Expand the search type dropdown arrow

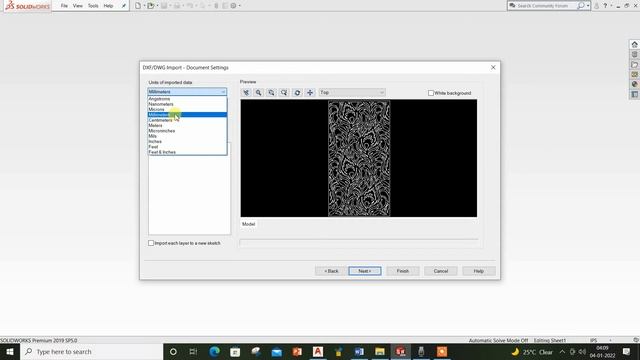point(588,6)
